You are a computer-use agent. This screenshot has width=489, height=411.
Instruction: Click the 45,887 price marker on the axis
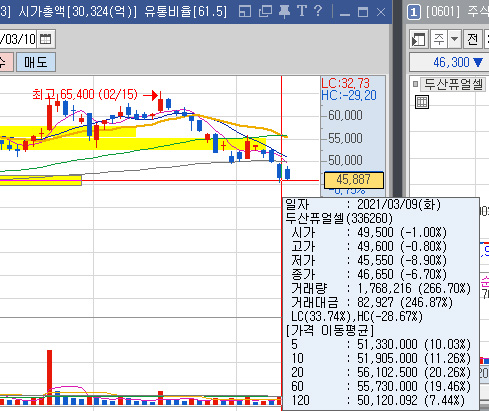(354, 180)
